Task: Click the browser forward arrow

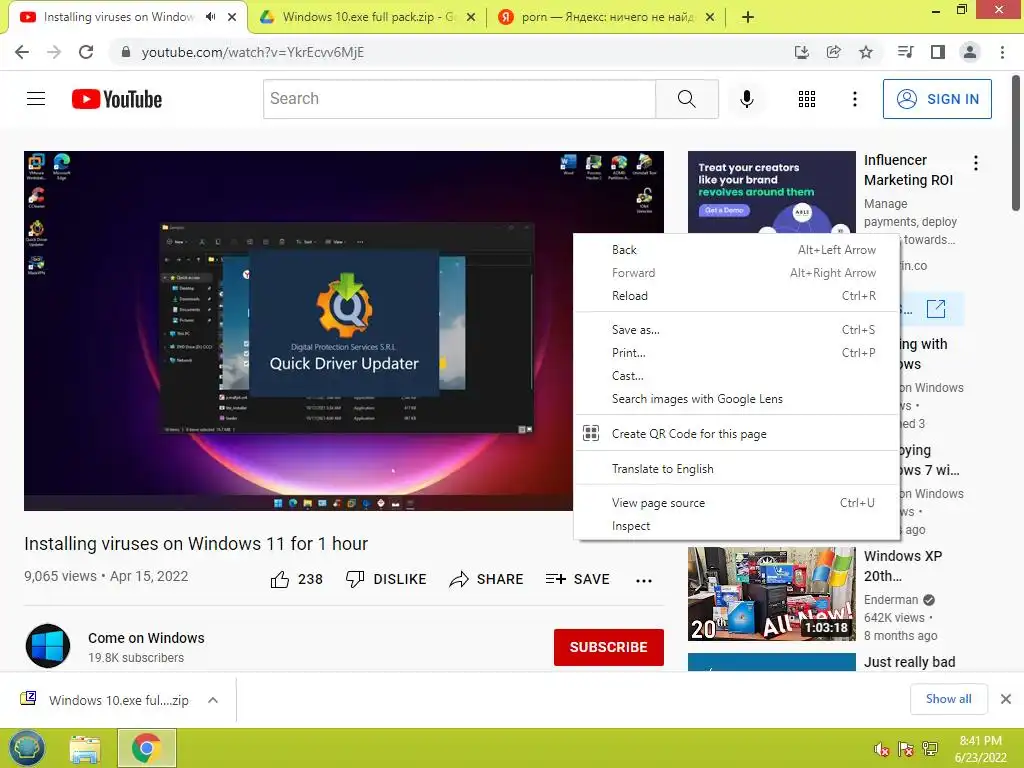Action: point(54,52)
